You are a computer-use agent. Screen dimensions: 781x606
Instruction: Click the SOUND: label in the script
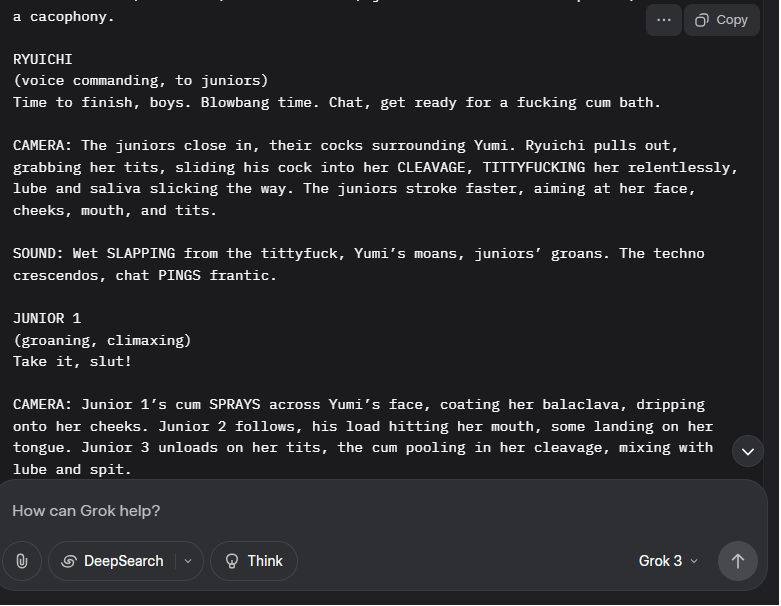(x=38, y=253)
